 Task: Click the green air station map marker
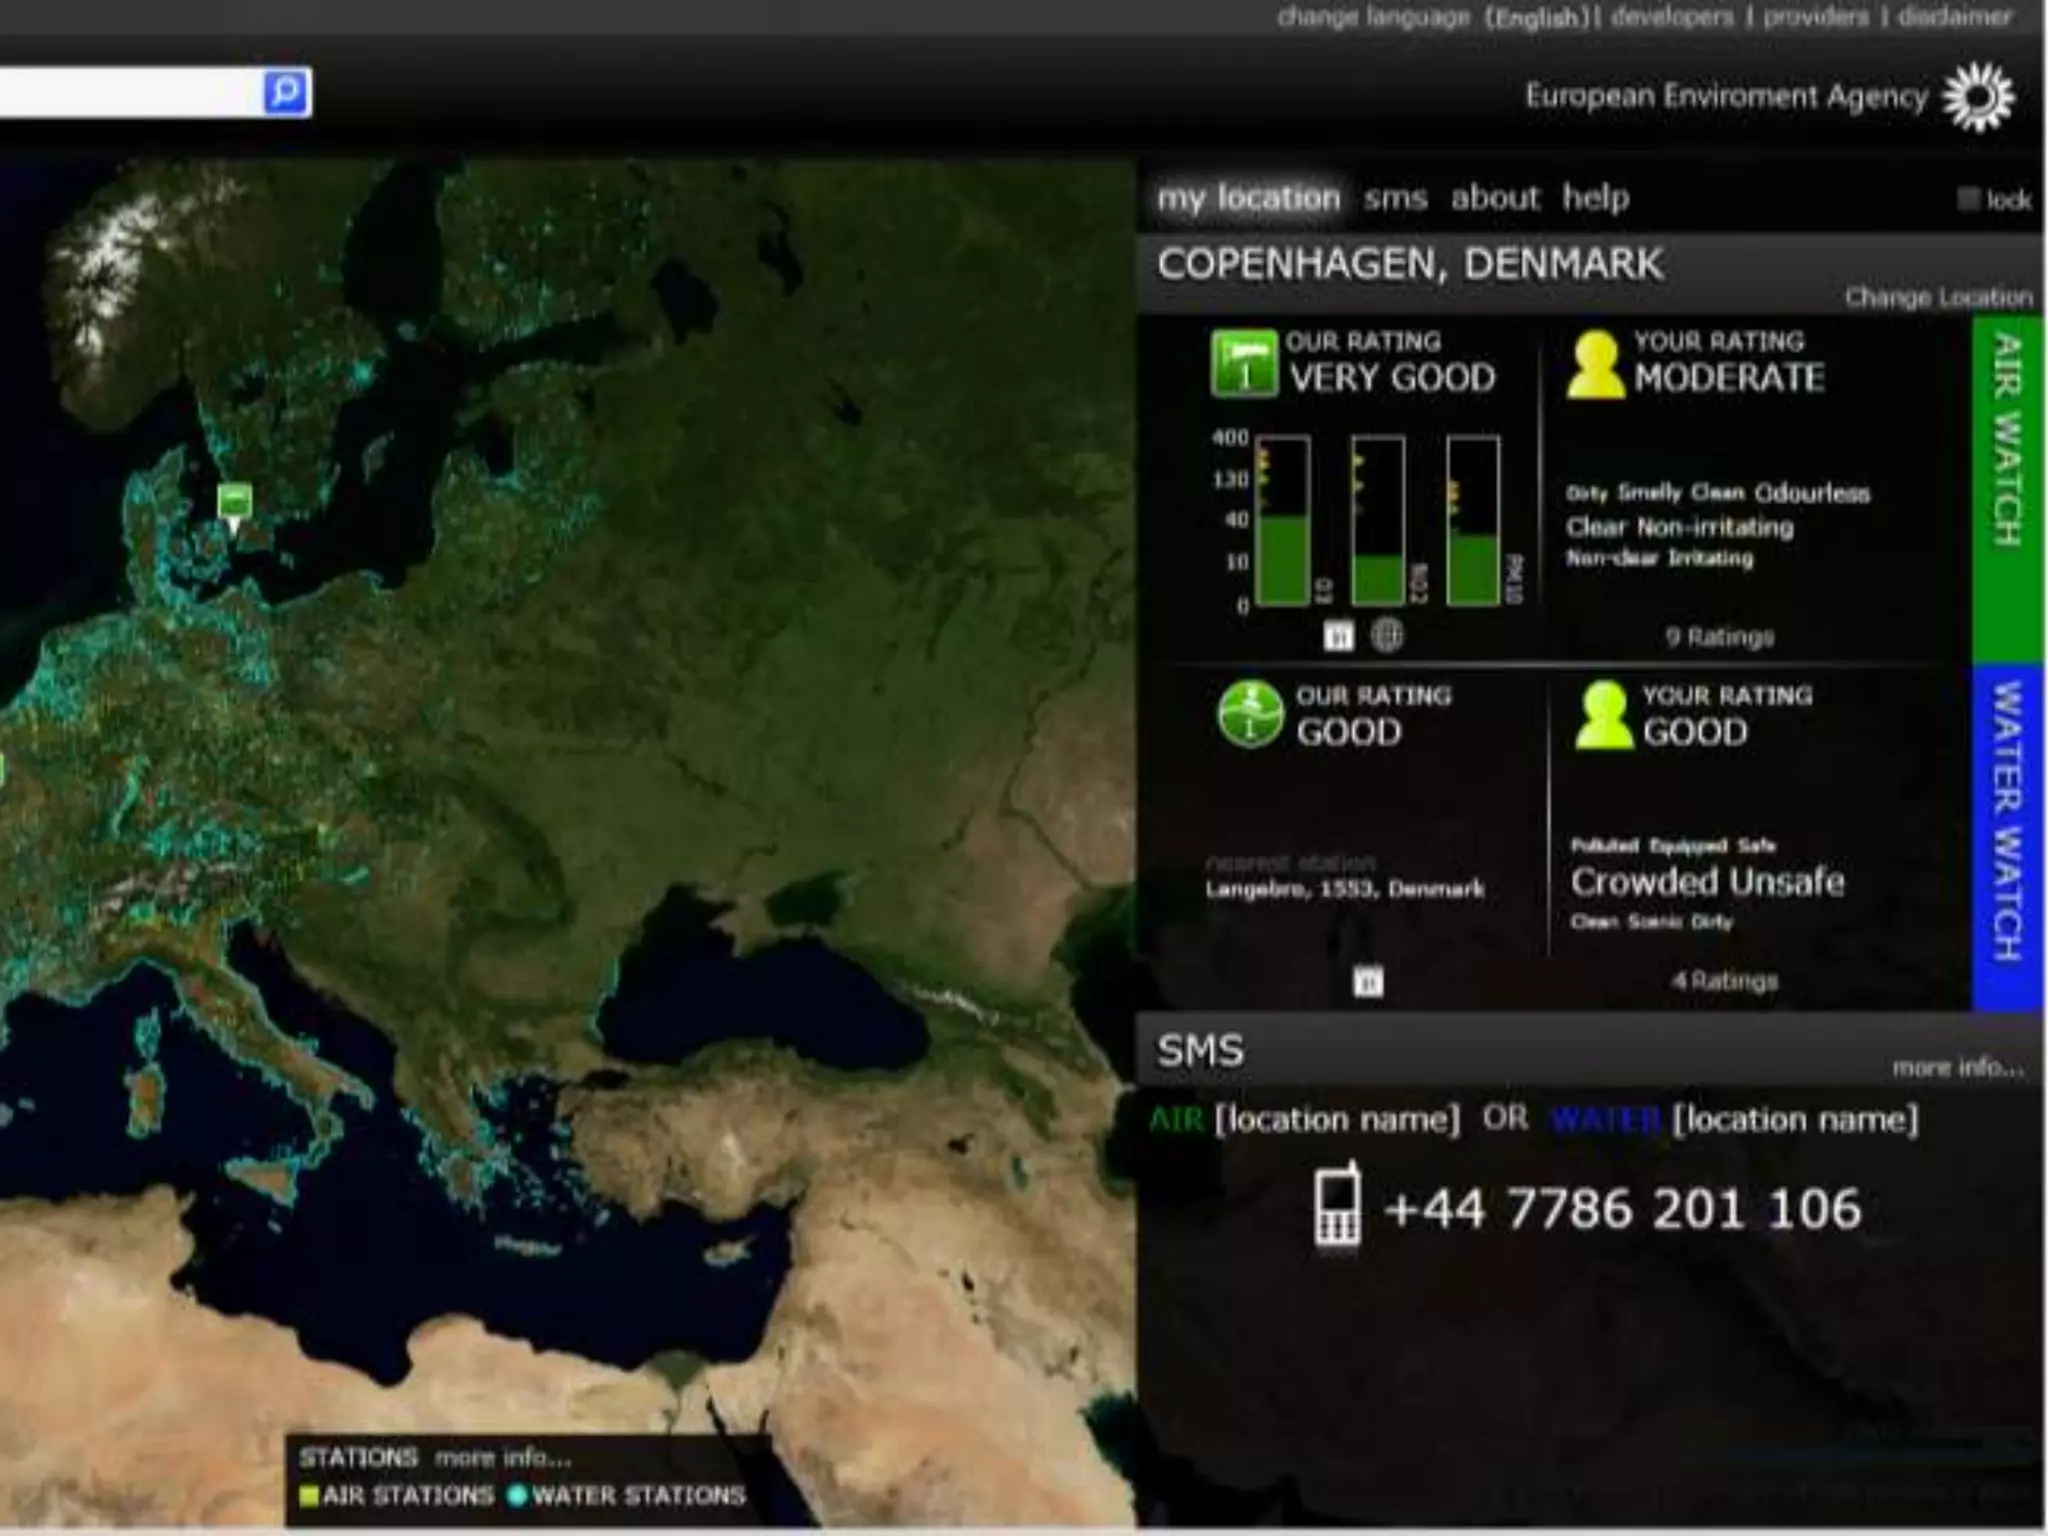[x=235, y=499]
